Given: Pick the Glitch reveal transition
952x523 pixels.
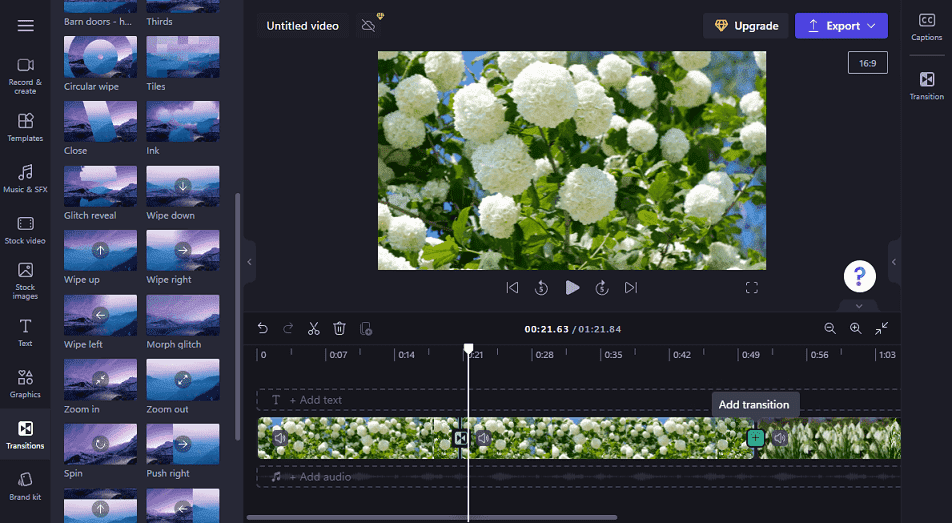Looking at the screenshot, I should (x=100, y=186).
